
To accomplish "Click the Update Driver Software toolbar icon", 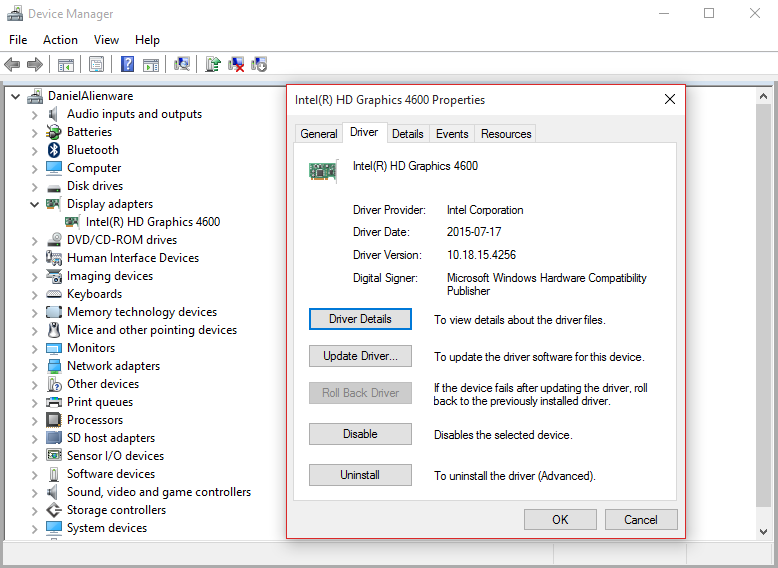I will click(213, 64).
